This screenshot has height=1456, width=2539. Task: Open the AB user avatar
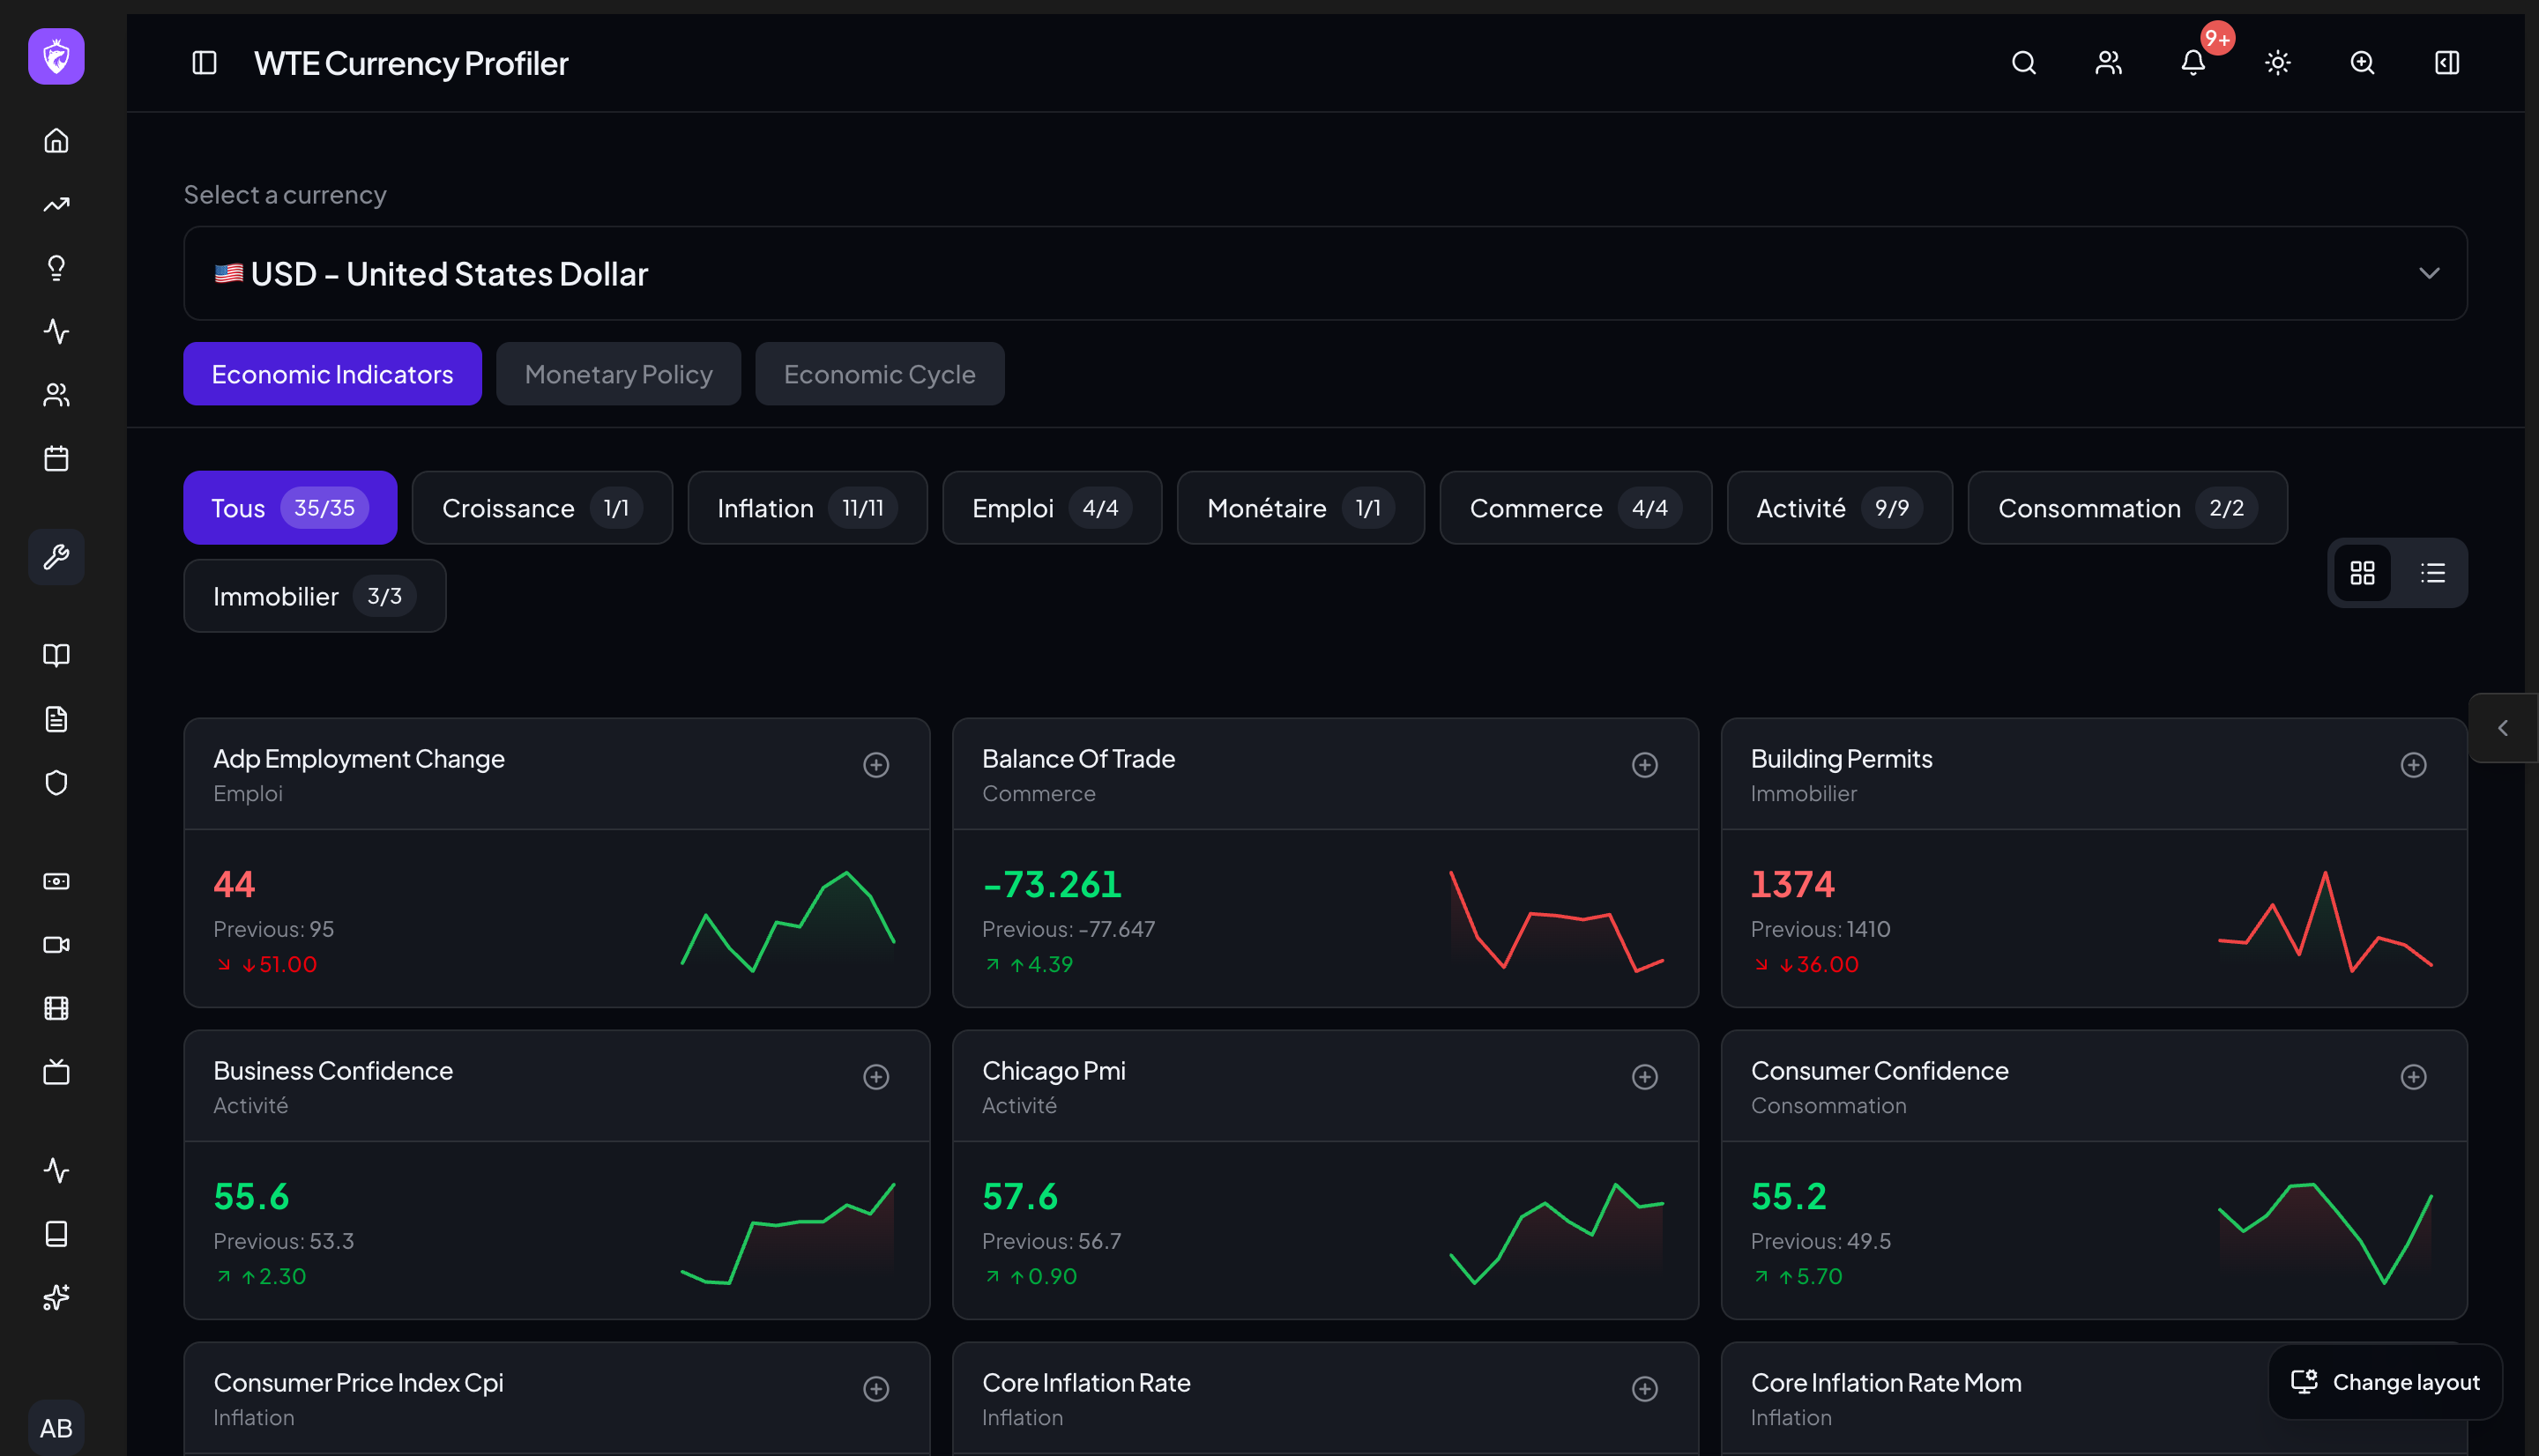56,1427
